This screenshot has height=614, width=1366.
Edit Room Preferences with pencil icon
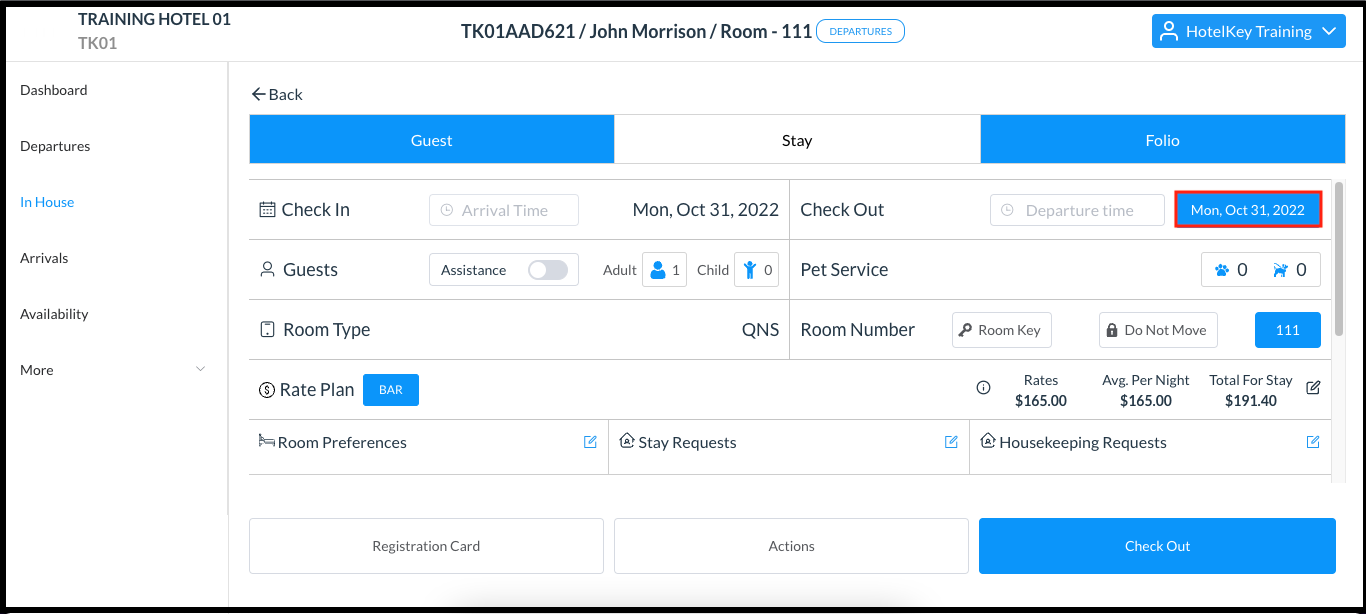(x=591, y=442)
